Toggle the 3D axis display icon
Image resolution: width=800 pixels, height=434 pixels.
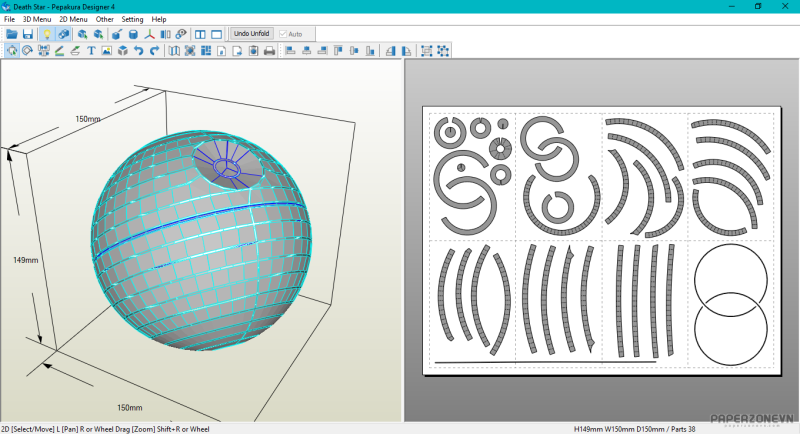click(150, 34)
